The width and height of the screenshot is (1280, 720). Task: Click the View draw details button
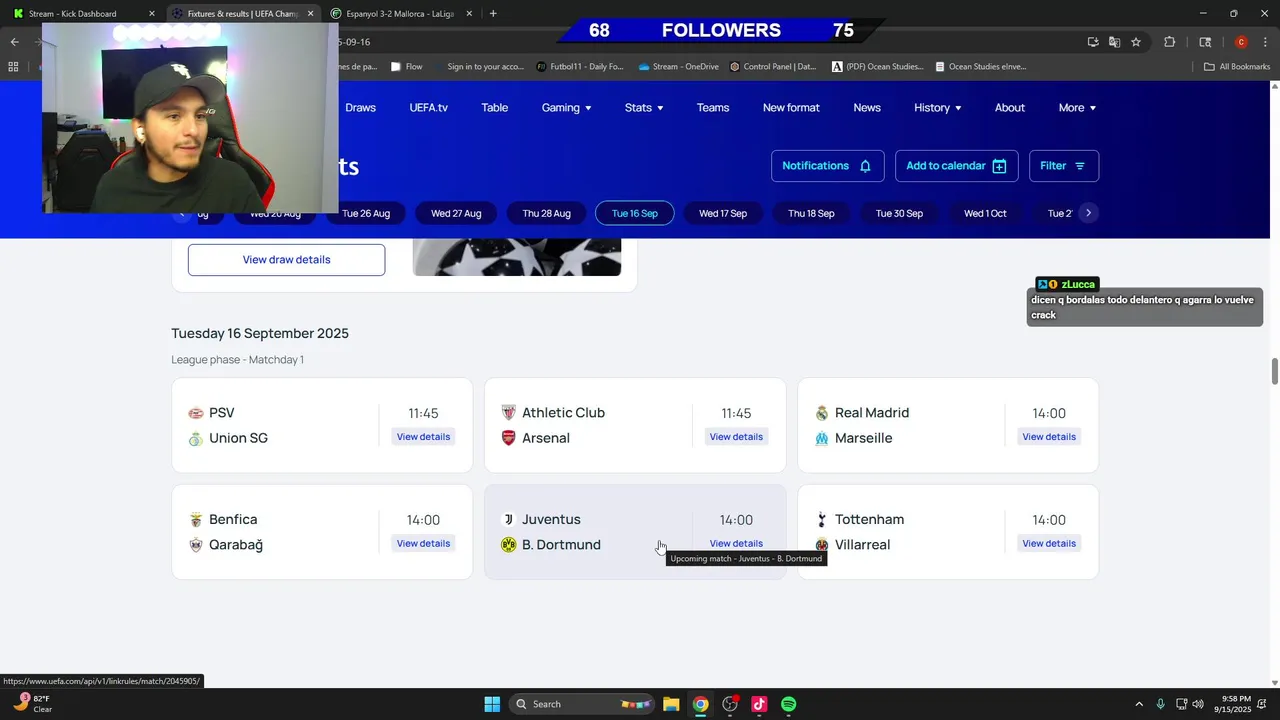point(286,260)
